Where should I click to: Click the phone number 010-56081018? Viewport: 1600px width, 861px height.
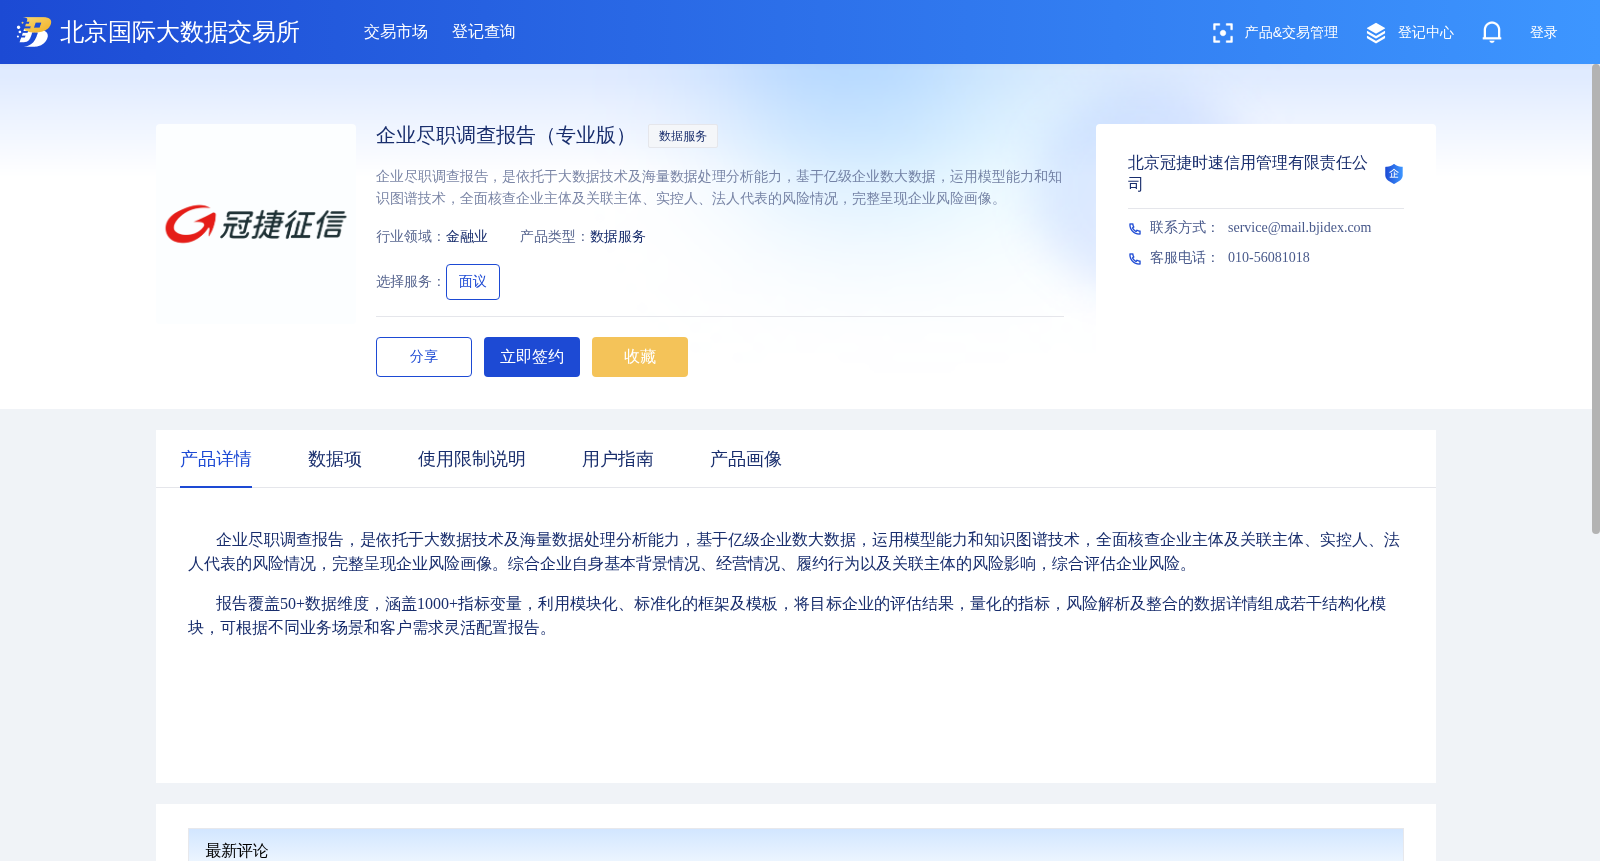pyautogui.click(x=1268, y=258)
